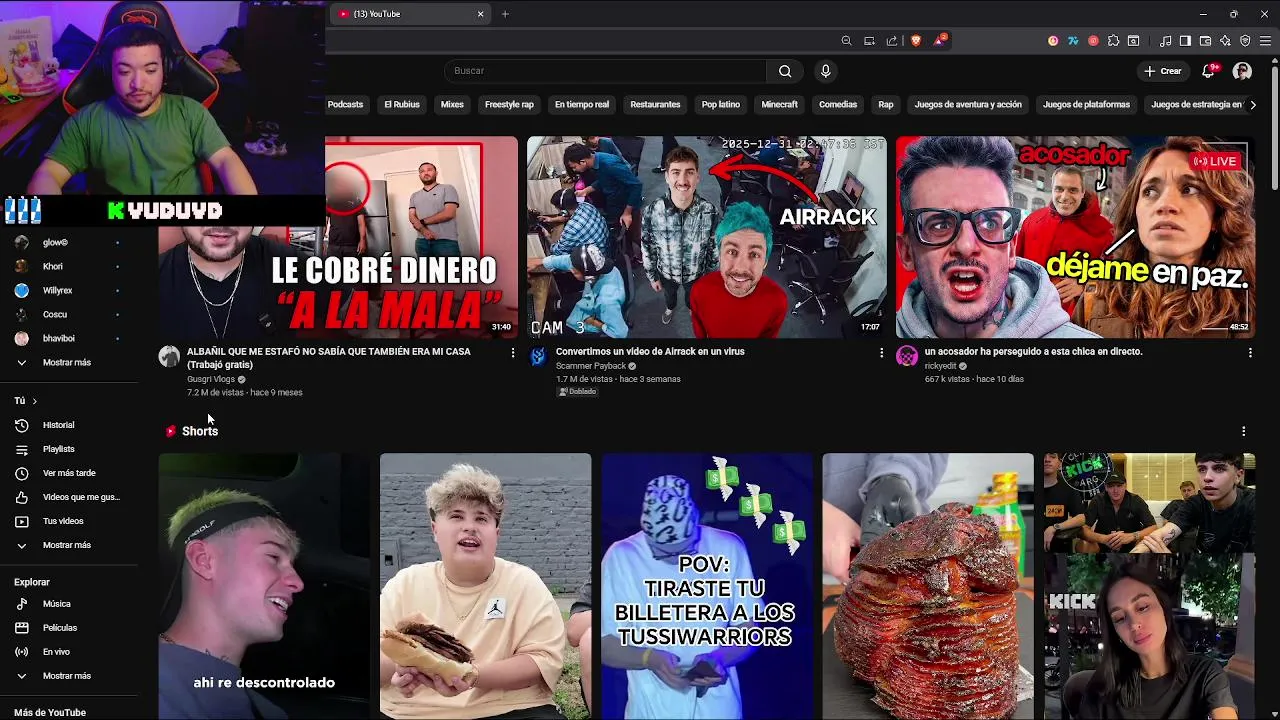Click the tab search extension icon
1280x720 pixels.
point(1133,41)
